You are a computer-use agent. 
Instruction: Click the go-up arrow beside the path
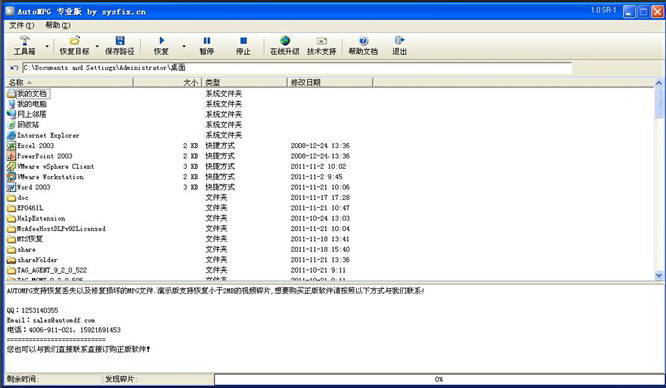pos(14,68)
